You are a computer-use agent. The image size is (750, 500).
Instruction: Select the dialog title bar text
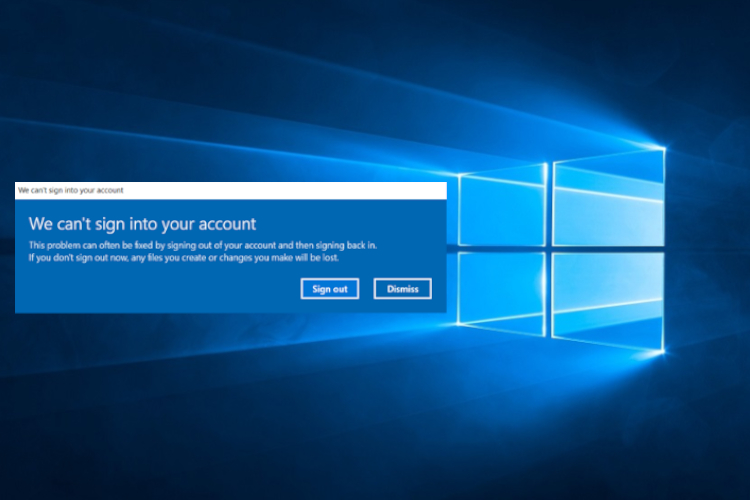point(71,190)
